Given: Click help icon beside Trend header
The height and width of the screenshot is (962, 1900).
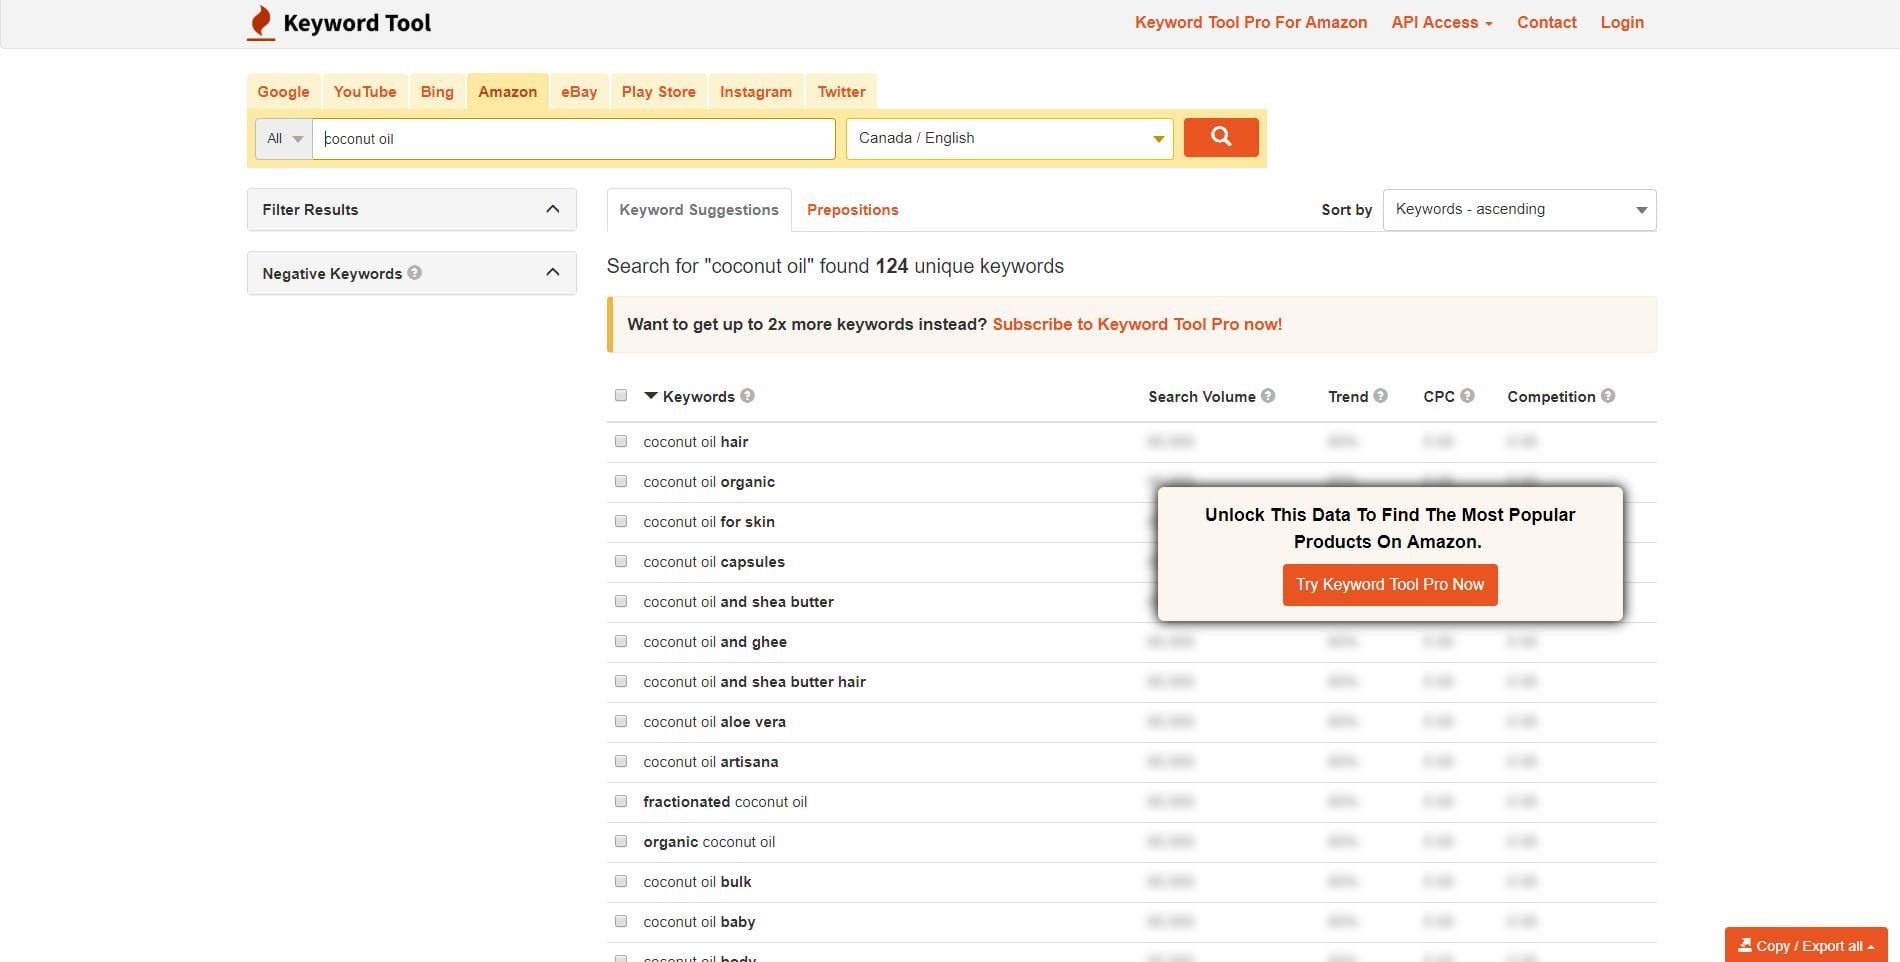Looking at the screenshot, I should coord(1381,395).
